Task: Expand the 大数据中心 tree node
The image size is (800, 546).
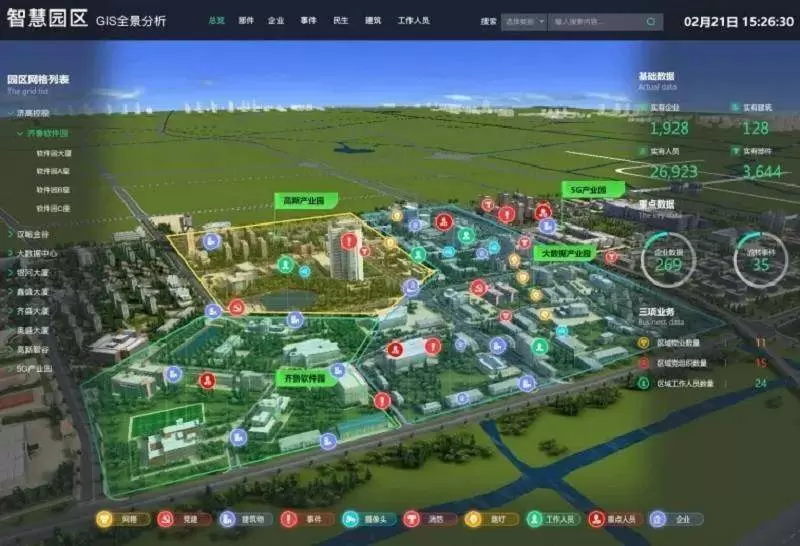Action: [x=11, y=253]
